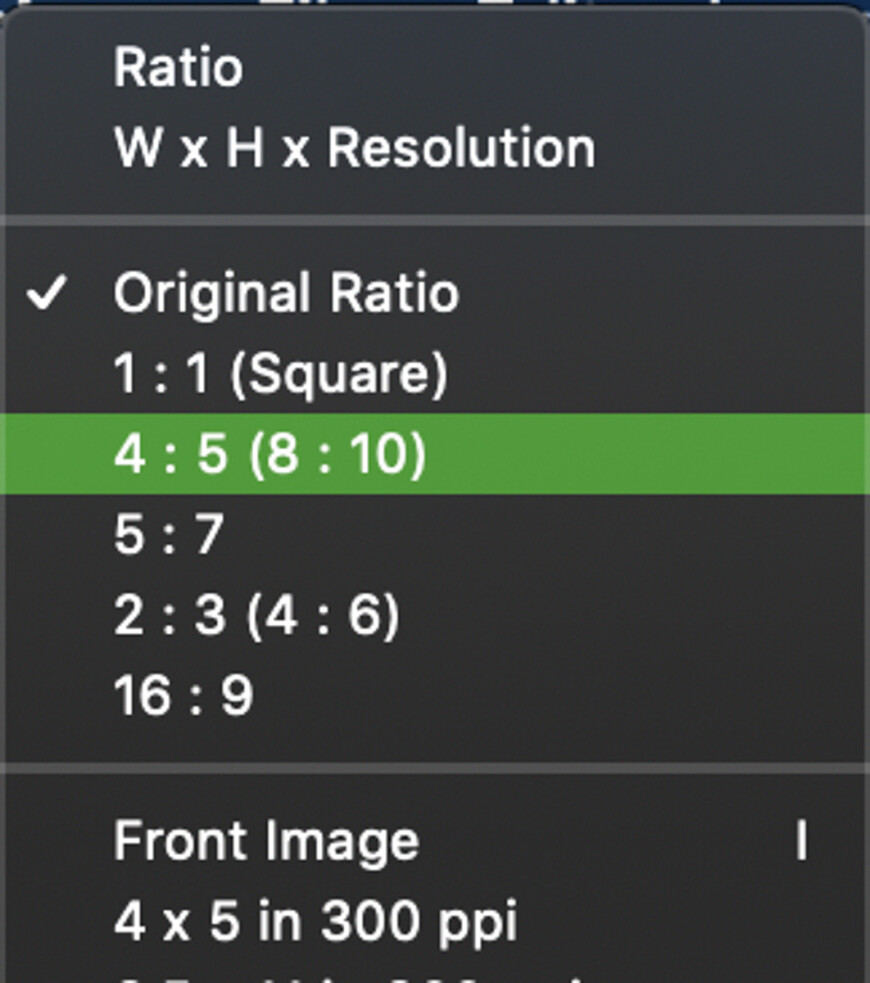Screen dimensions: 870x983
Task: Select the checked Original Ratio item
Action: coord(286,294)
